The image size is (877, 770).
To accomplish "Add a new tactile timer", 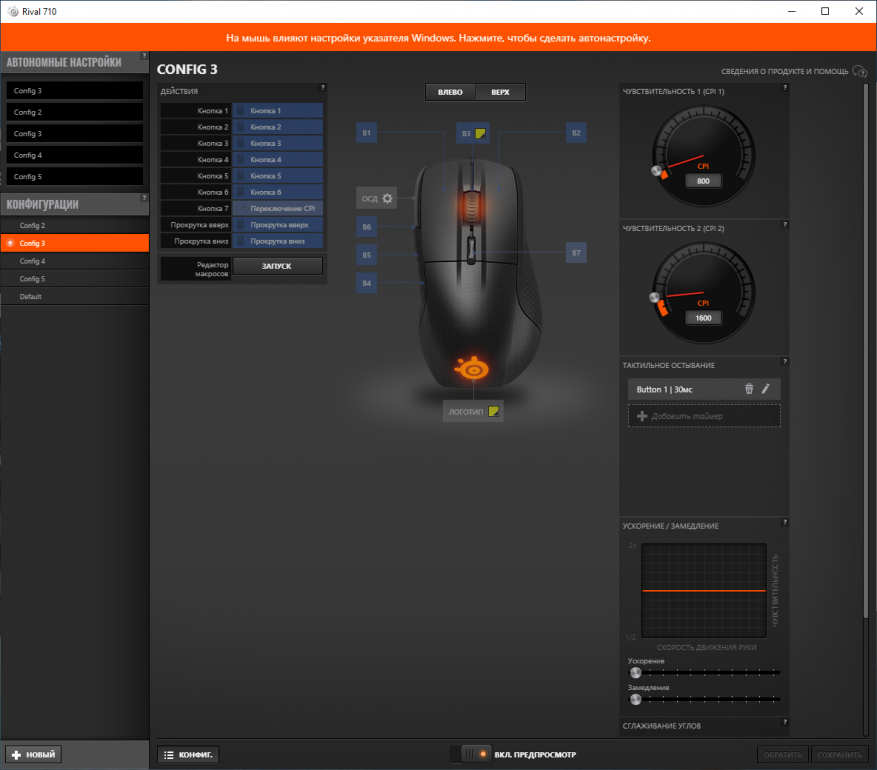I will [704, 415].
